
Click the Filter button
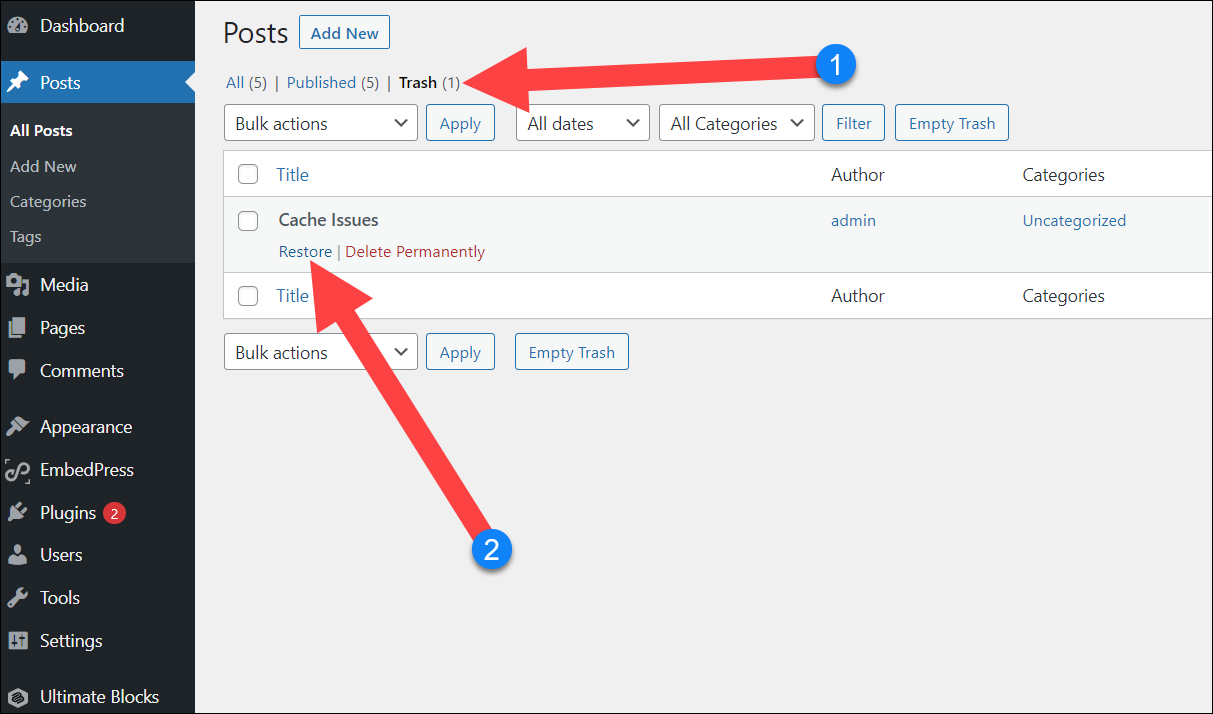coord(854,124)
